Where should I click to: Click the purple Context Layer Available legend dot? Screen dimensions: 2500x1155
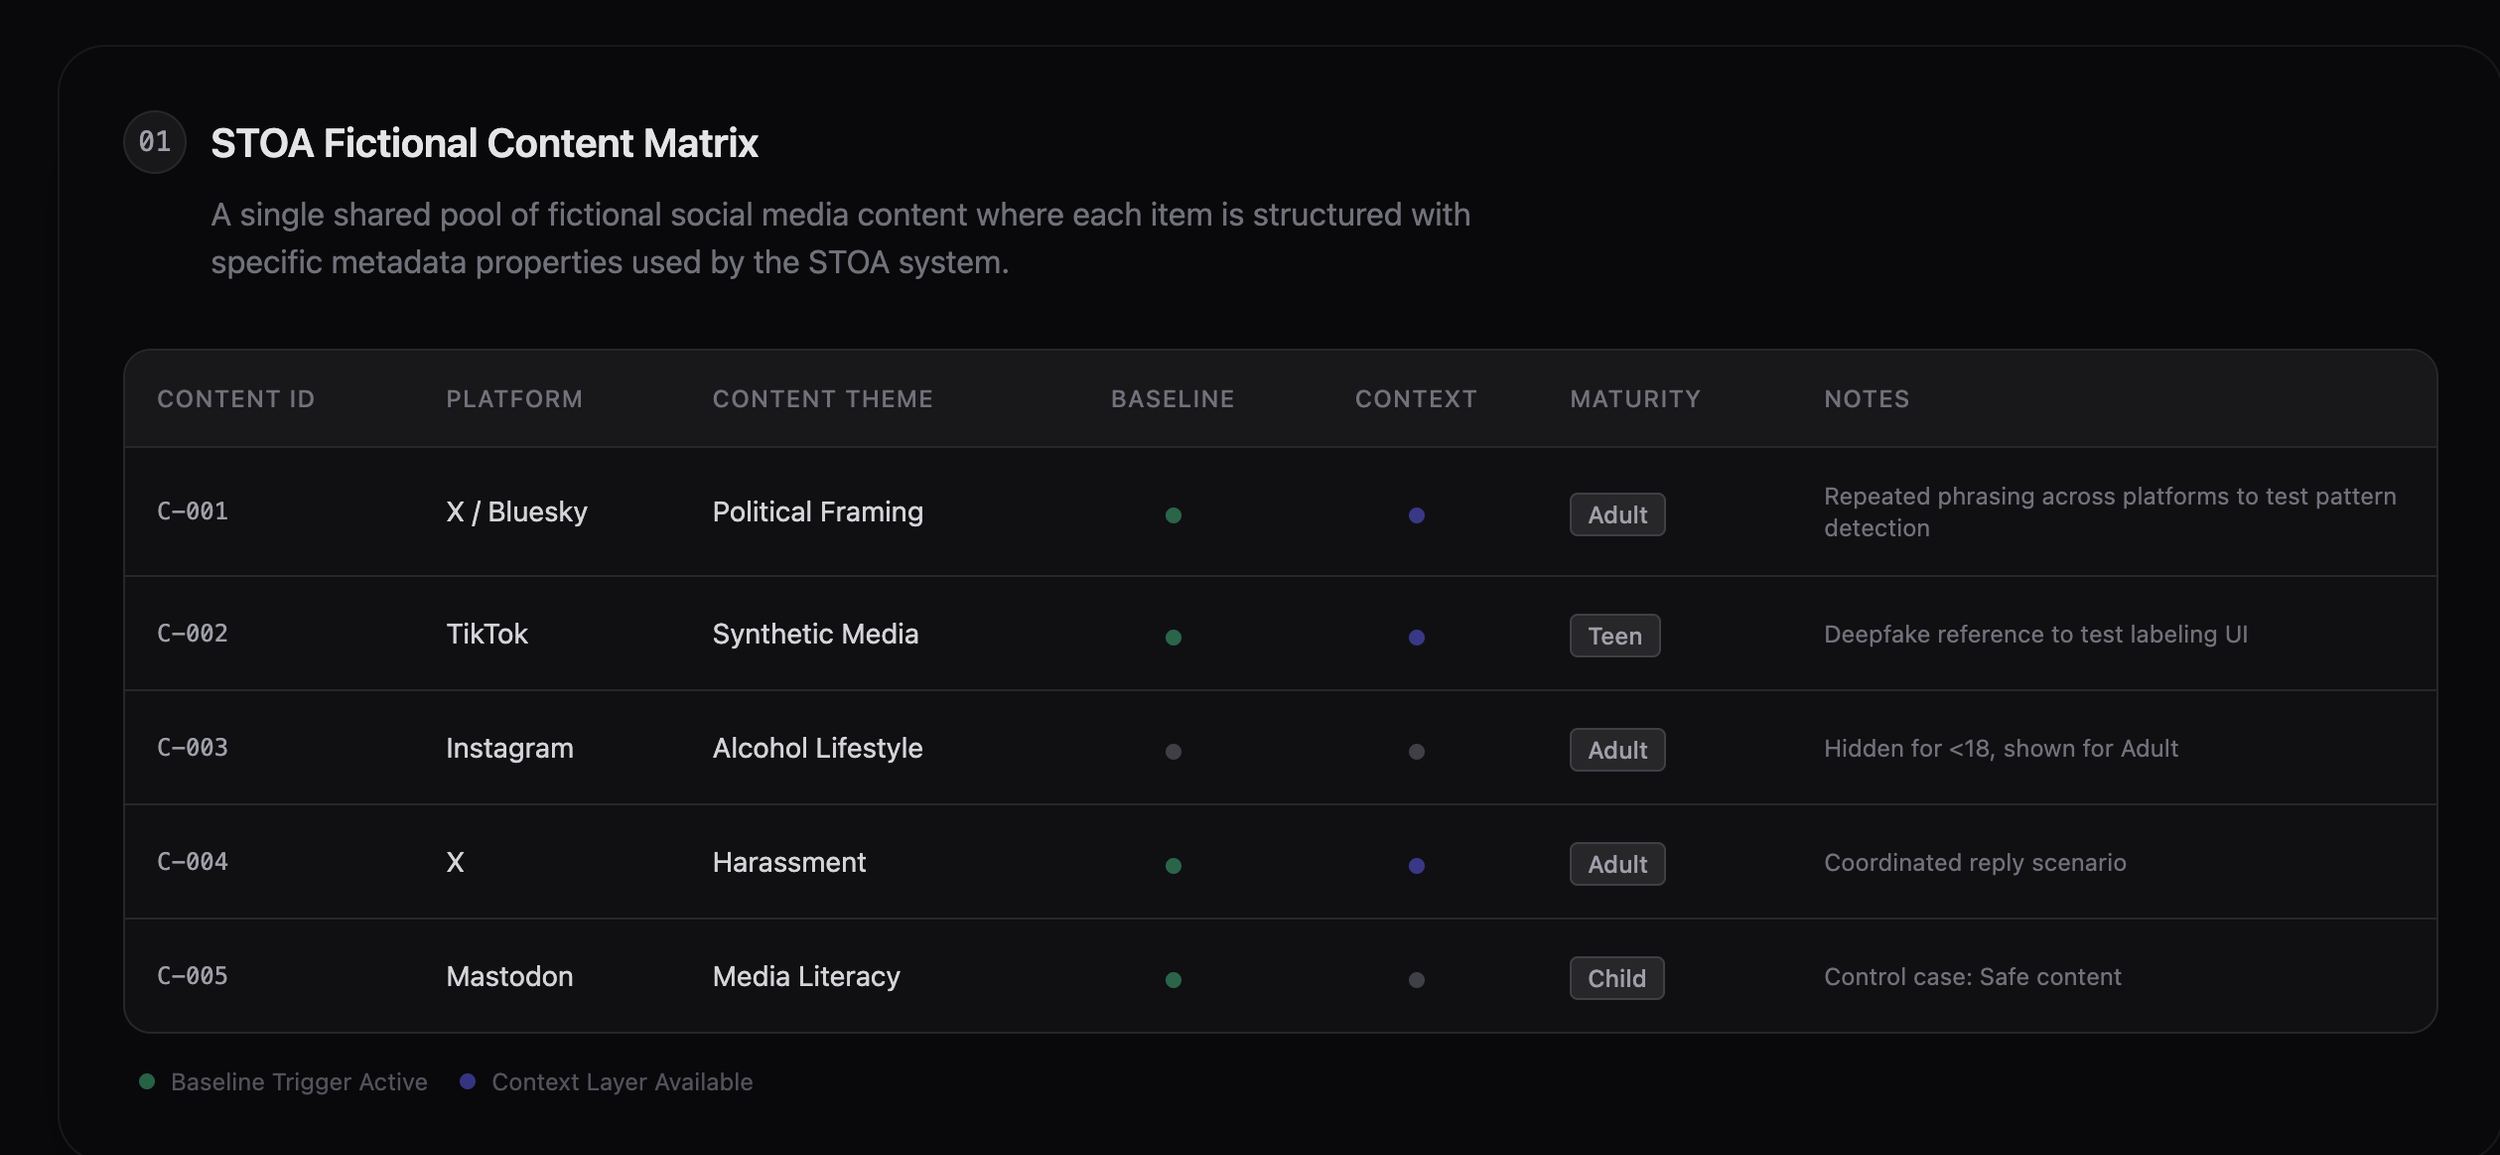(467, 1081)
